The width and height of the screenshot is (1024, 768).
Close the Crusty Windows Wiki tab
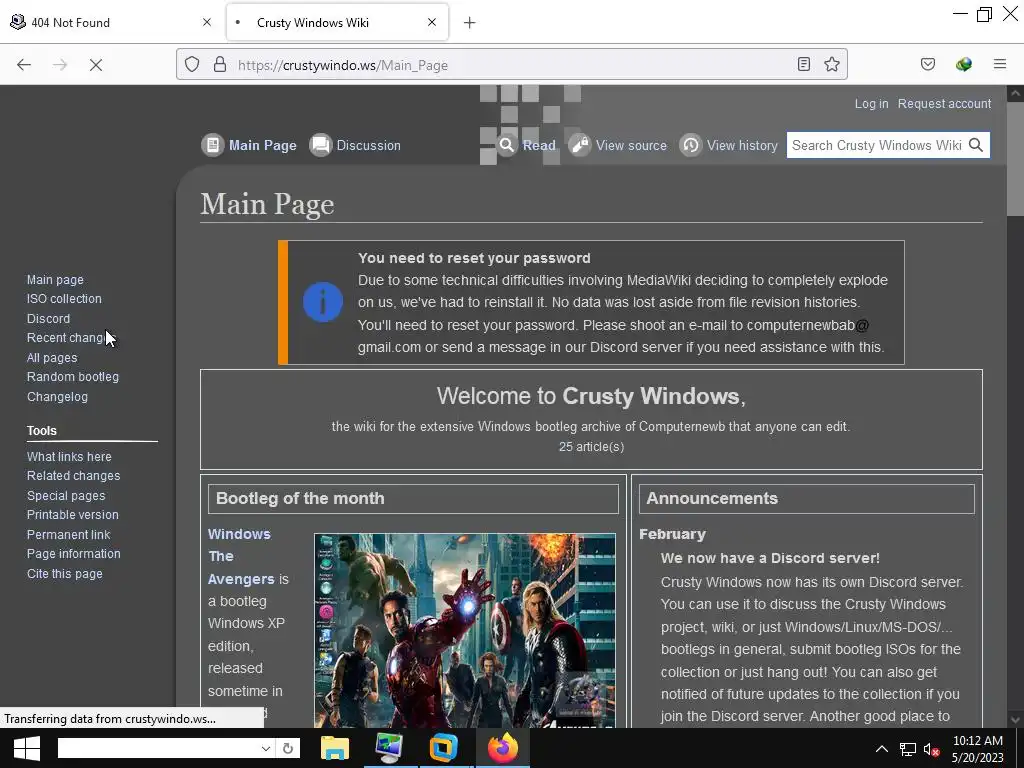432,22
